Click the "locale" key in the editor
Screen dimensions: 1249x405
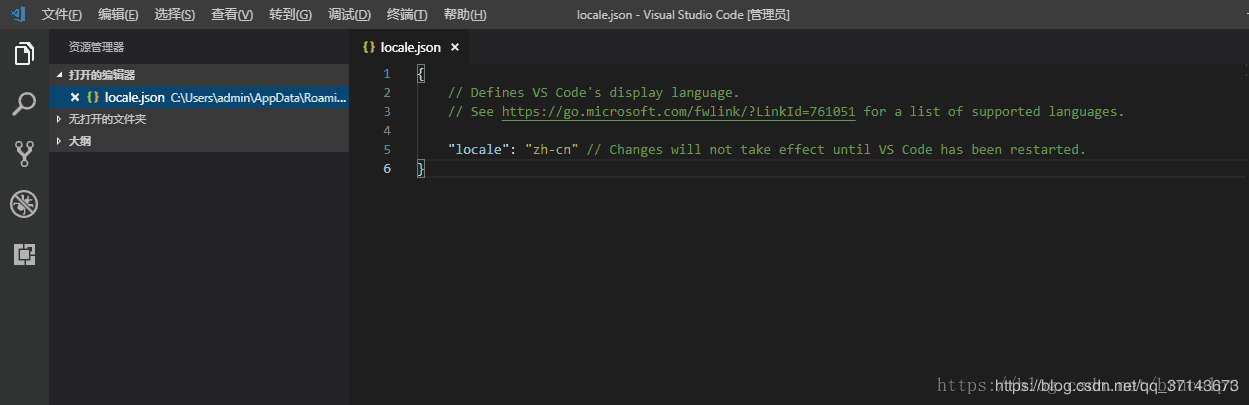(479, 150)
